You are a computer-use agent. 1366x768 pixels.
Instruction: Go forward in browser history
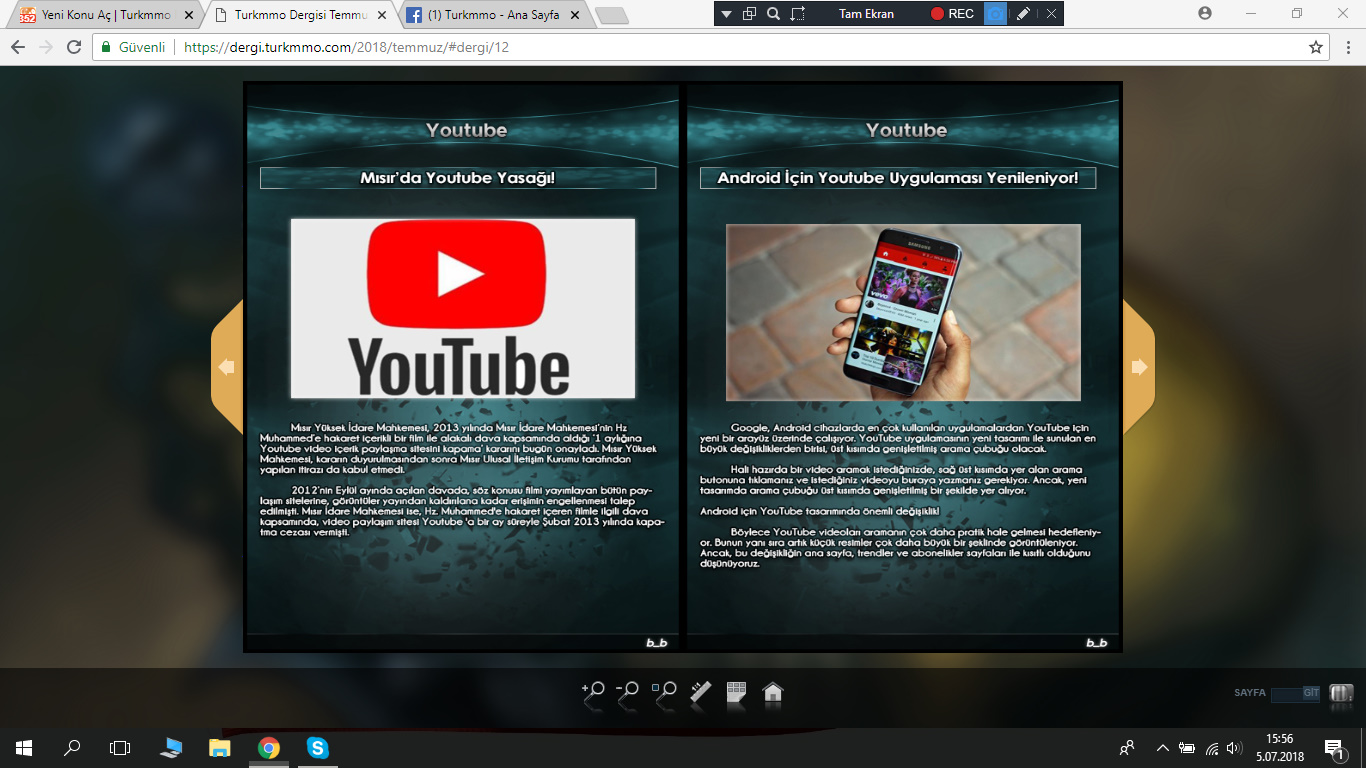click(x=46, y=47)
